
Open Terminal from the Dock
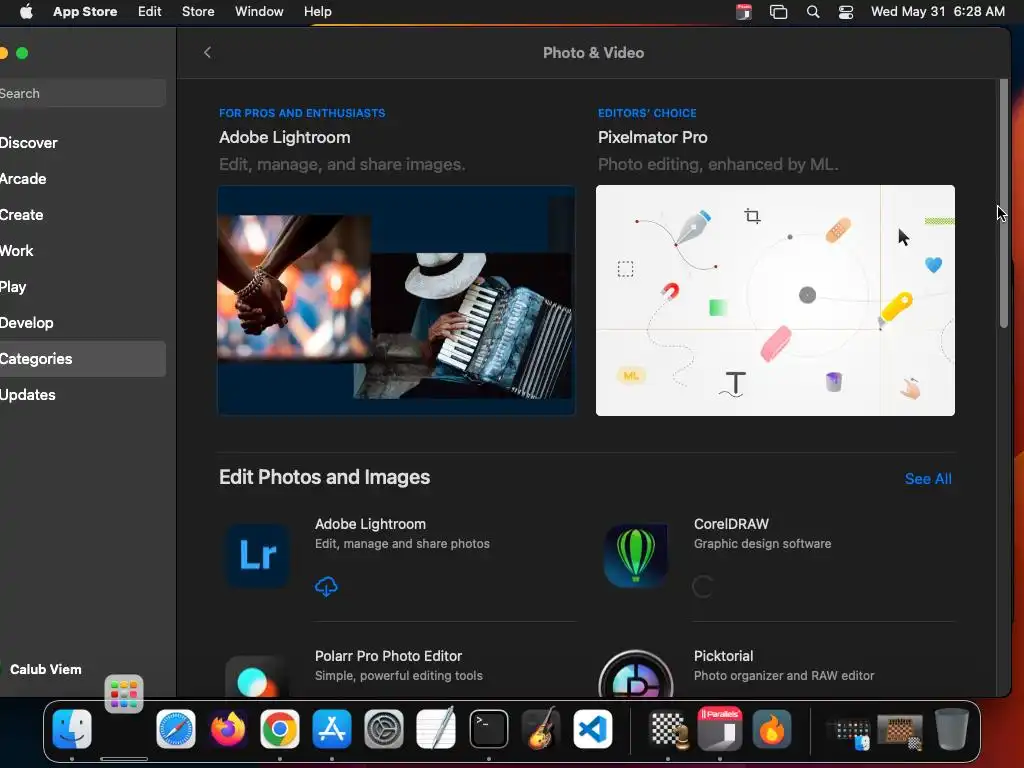click(488, 729)
